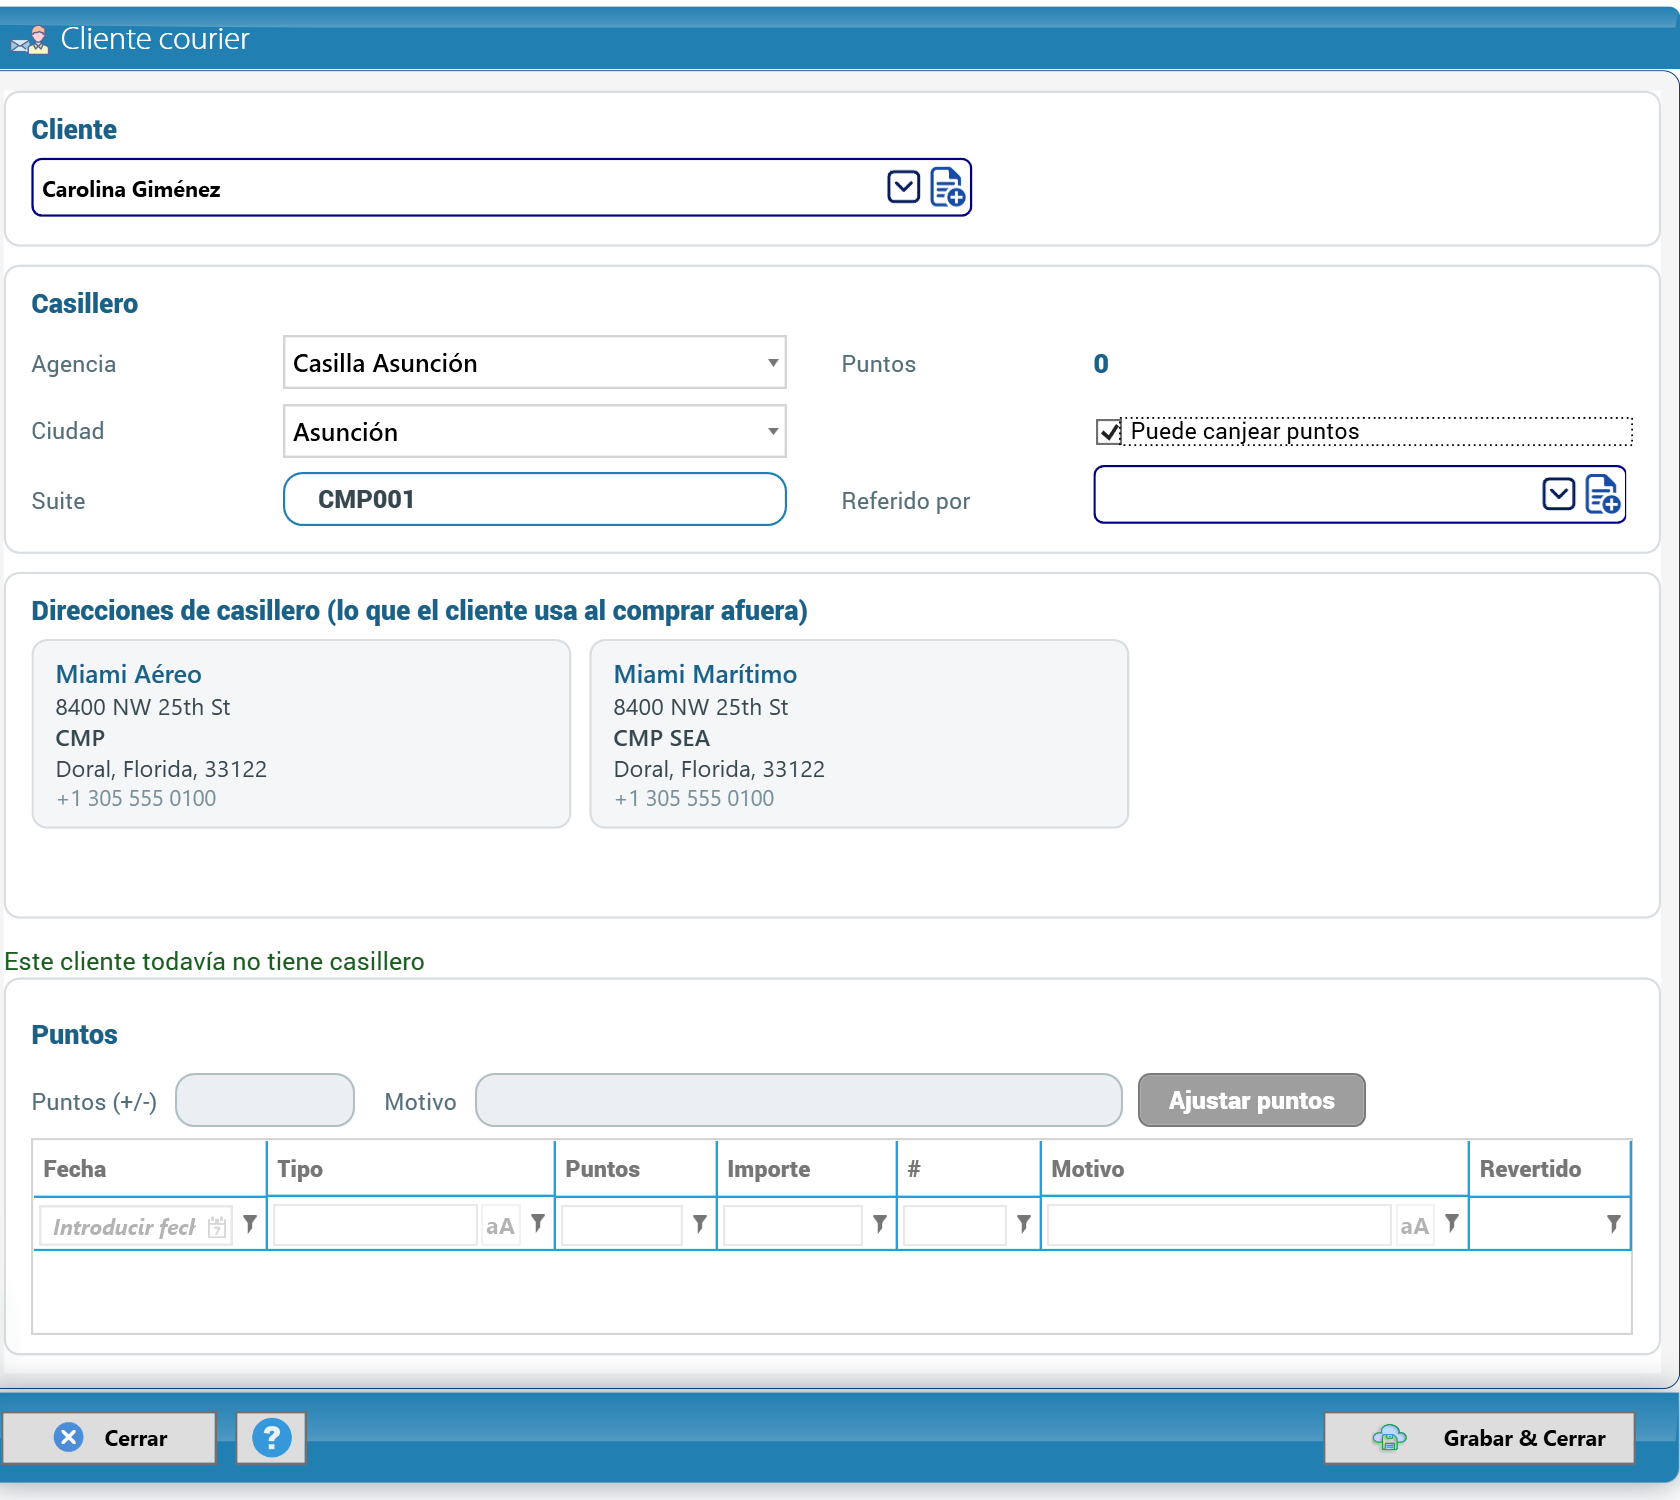Image resolution: width=1680 pixels, height=1500 pixels.
Task: Click the Puntos (+/-) input field
Action: tap(265, 1100)
